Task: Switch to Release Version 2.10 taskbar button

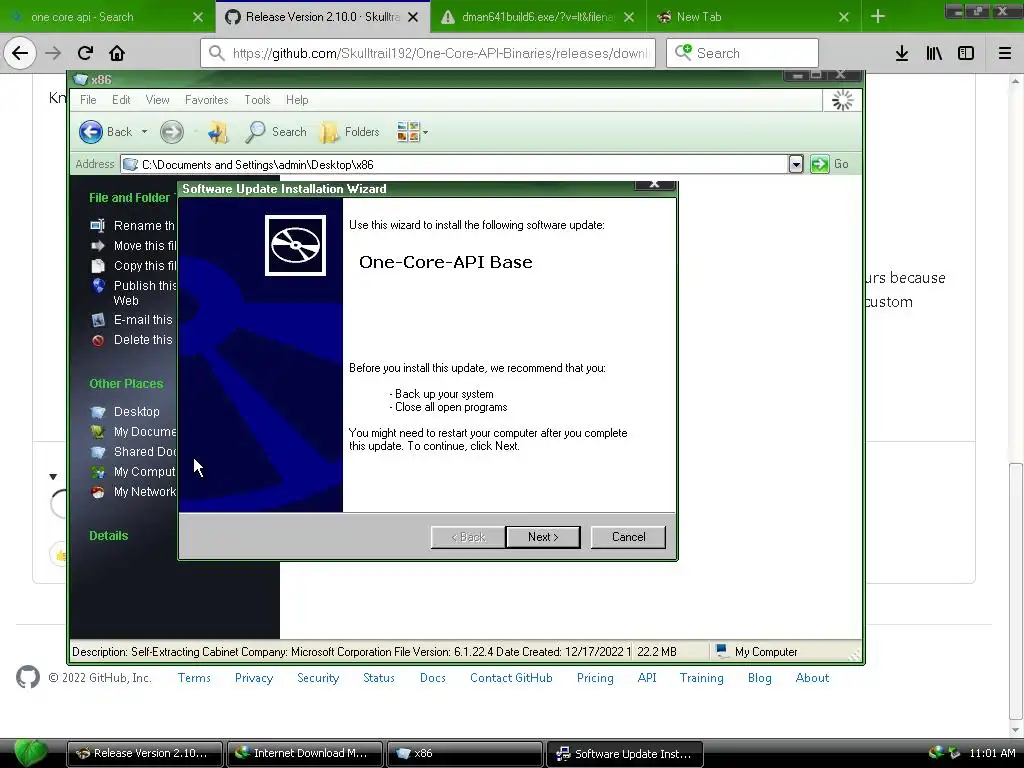Action: pos(145,753)
